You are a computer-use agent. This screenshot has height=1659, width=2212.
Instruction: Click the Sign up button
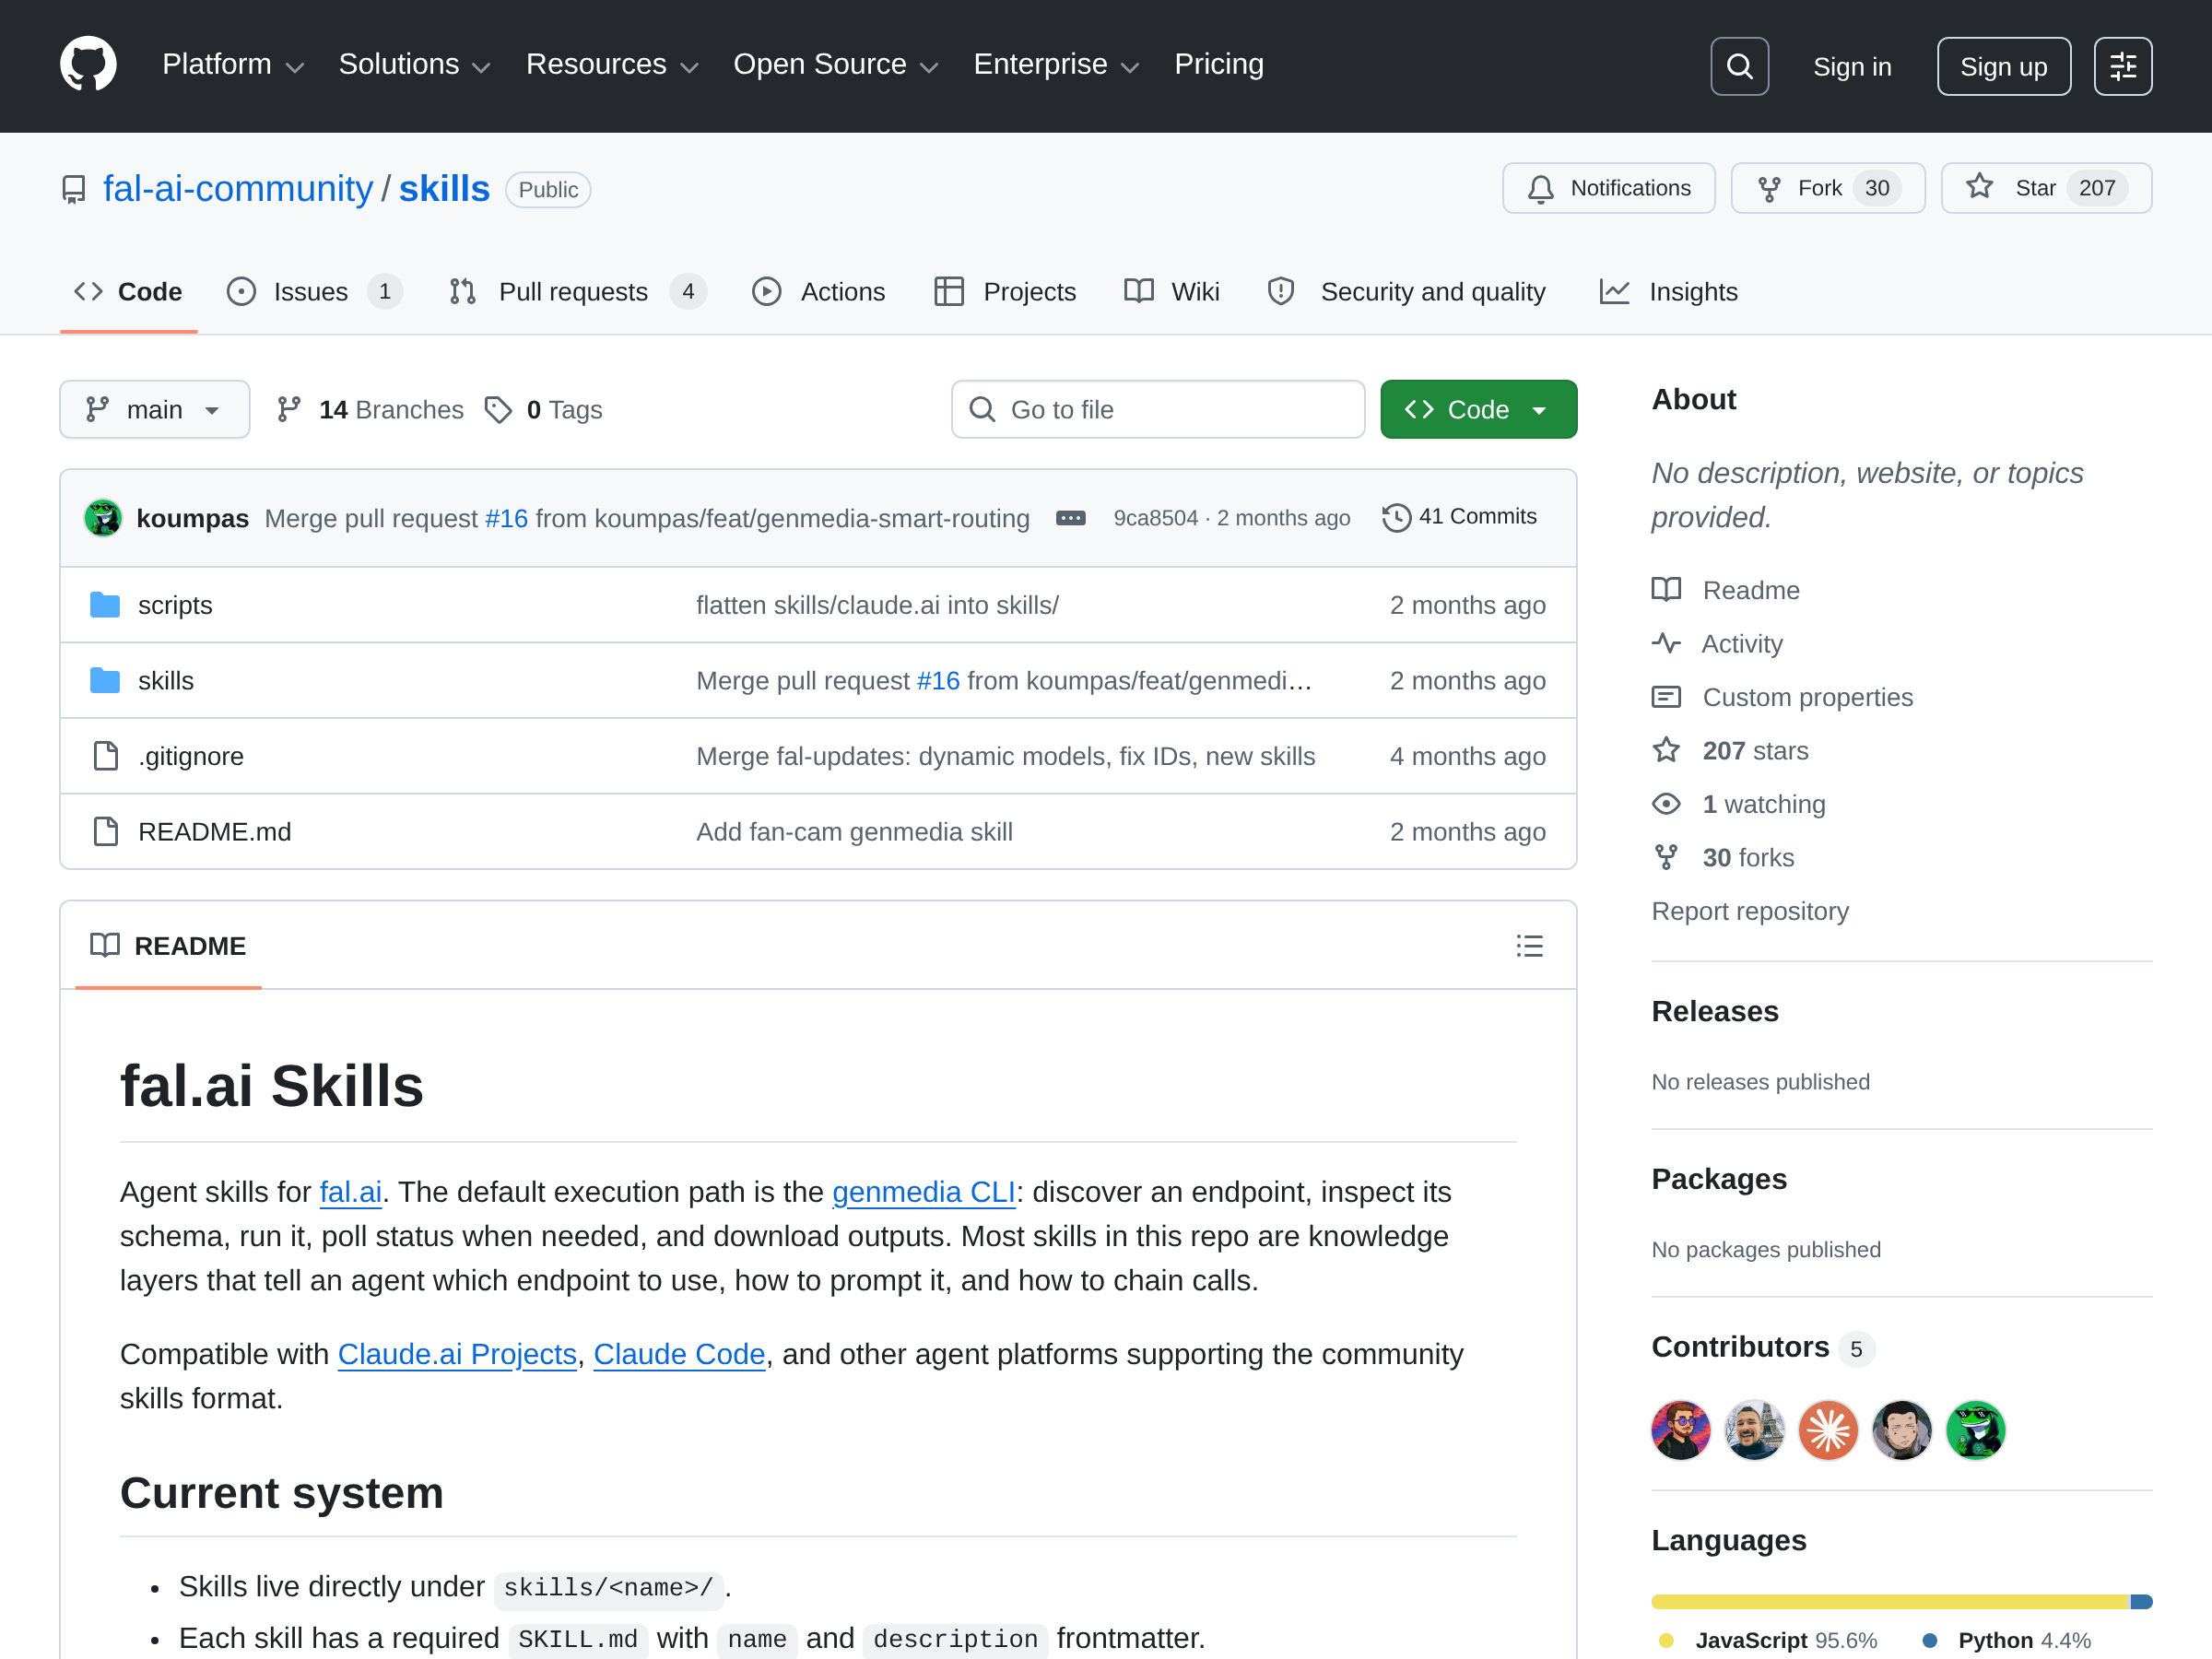(2003, 66)
